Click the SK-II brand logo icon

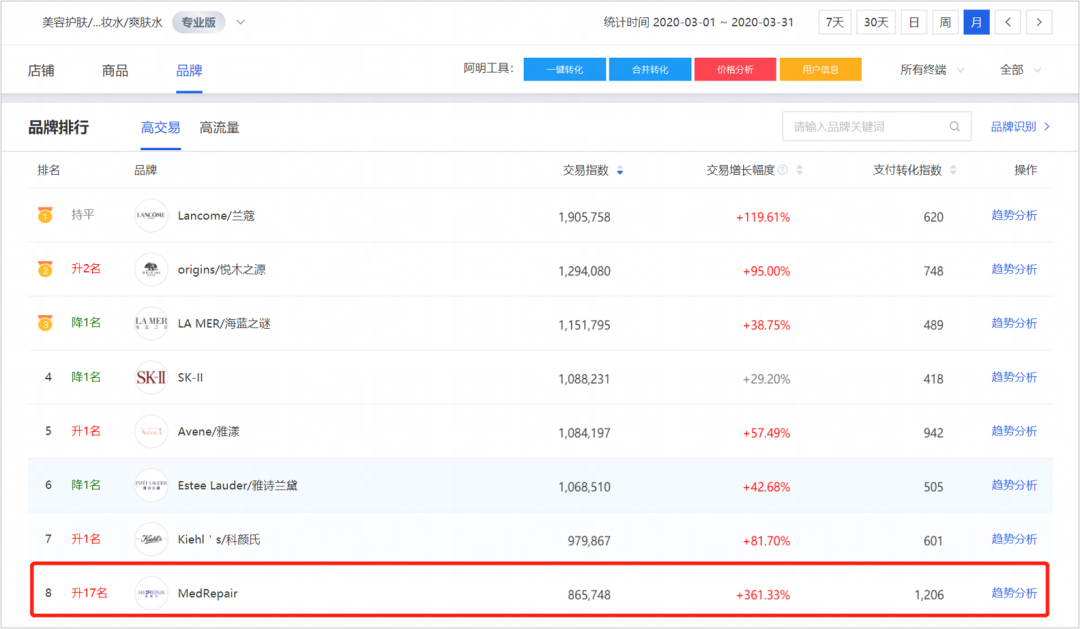pyautogui.click(x=151, y=378)
